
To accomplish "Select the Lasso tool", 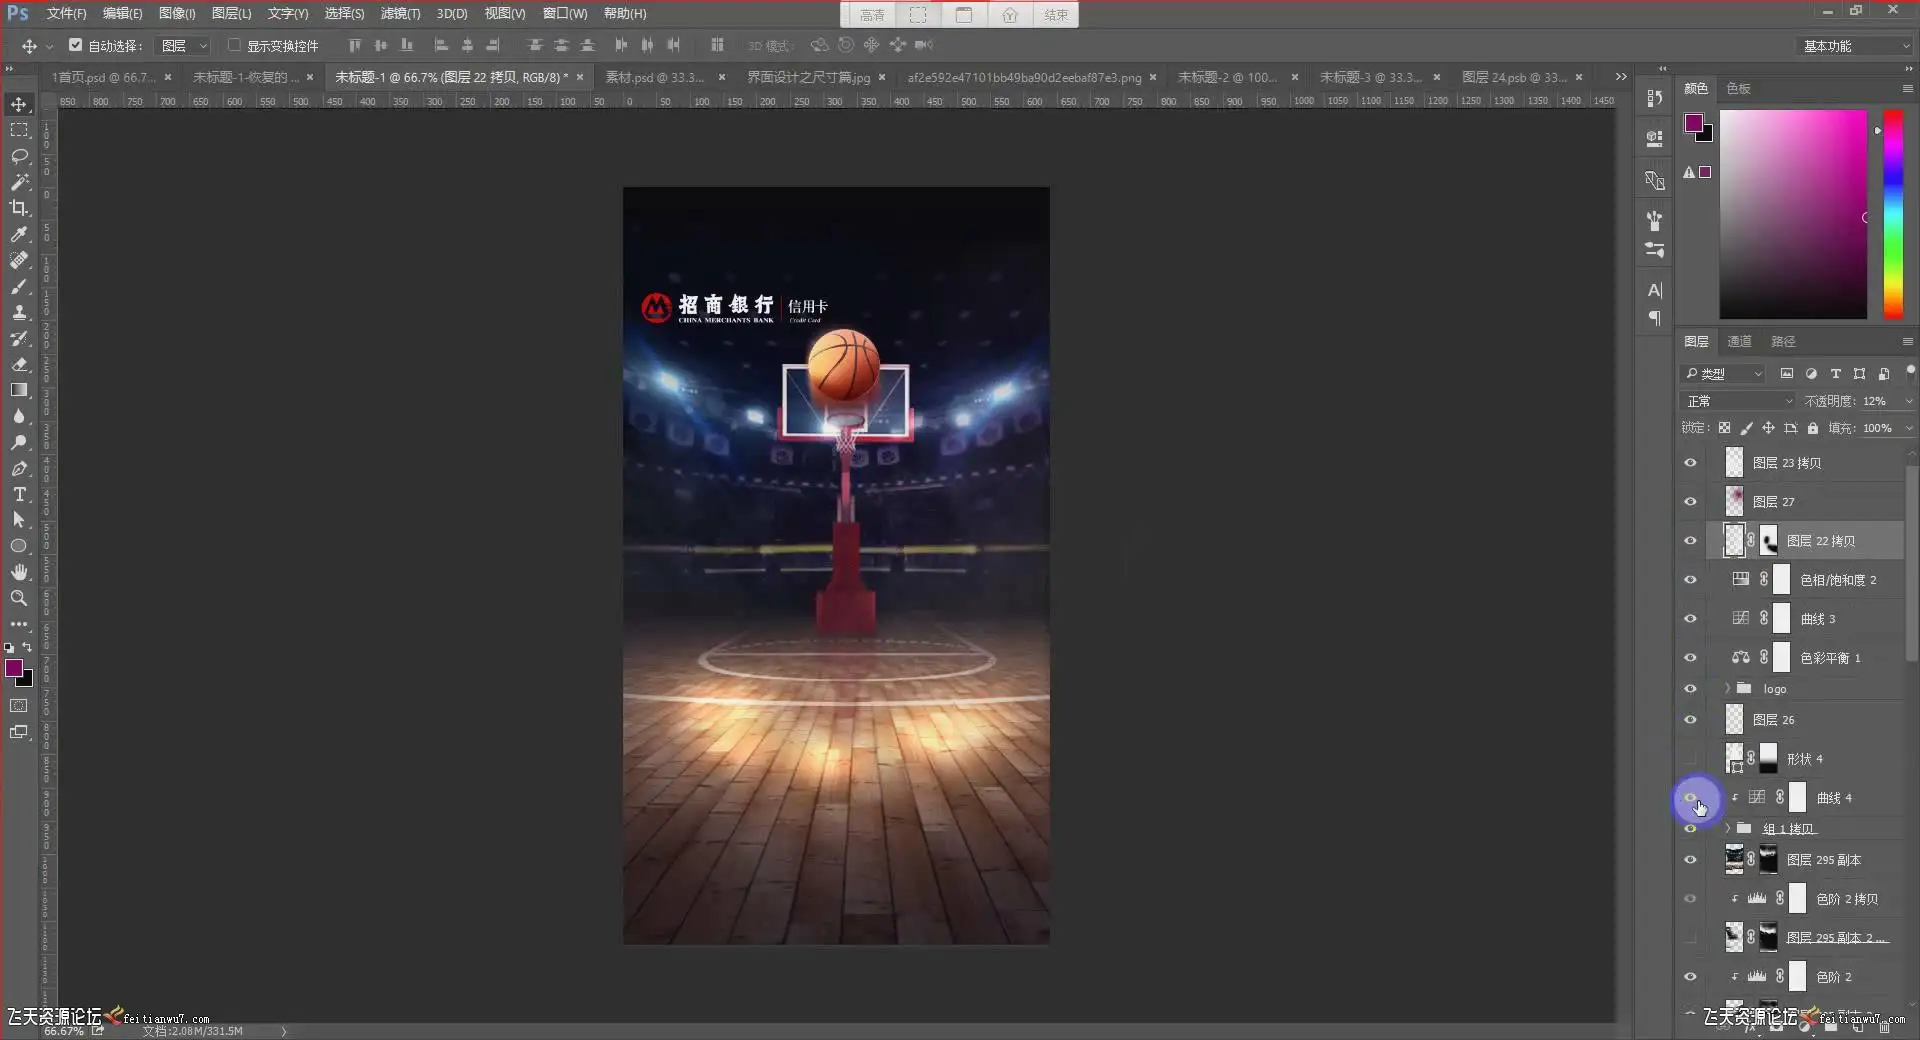I will (x=19, y=156).
